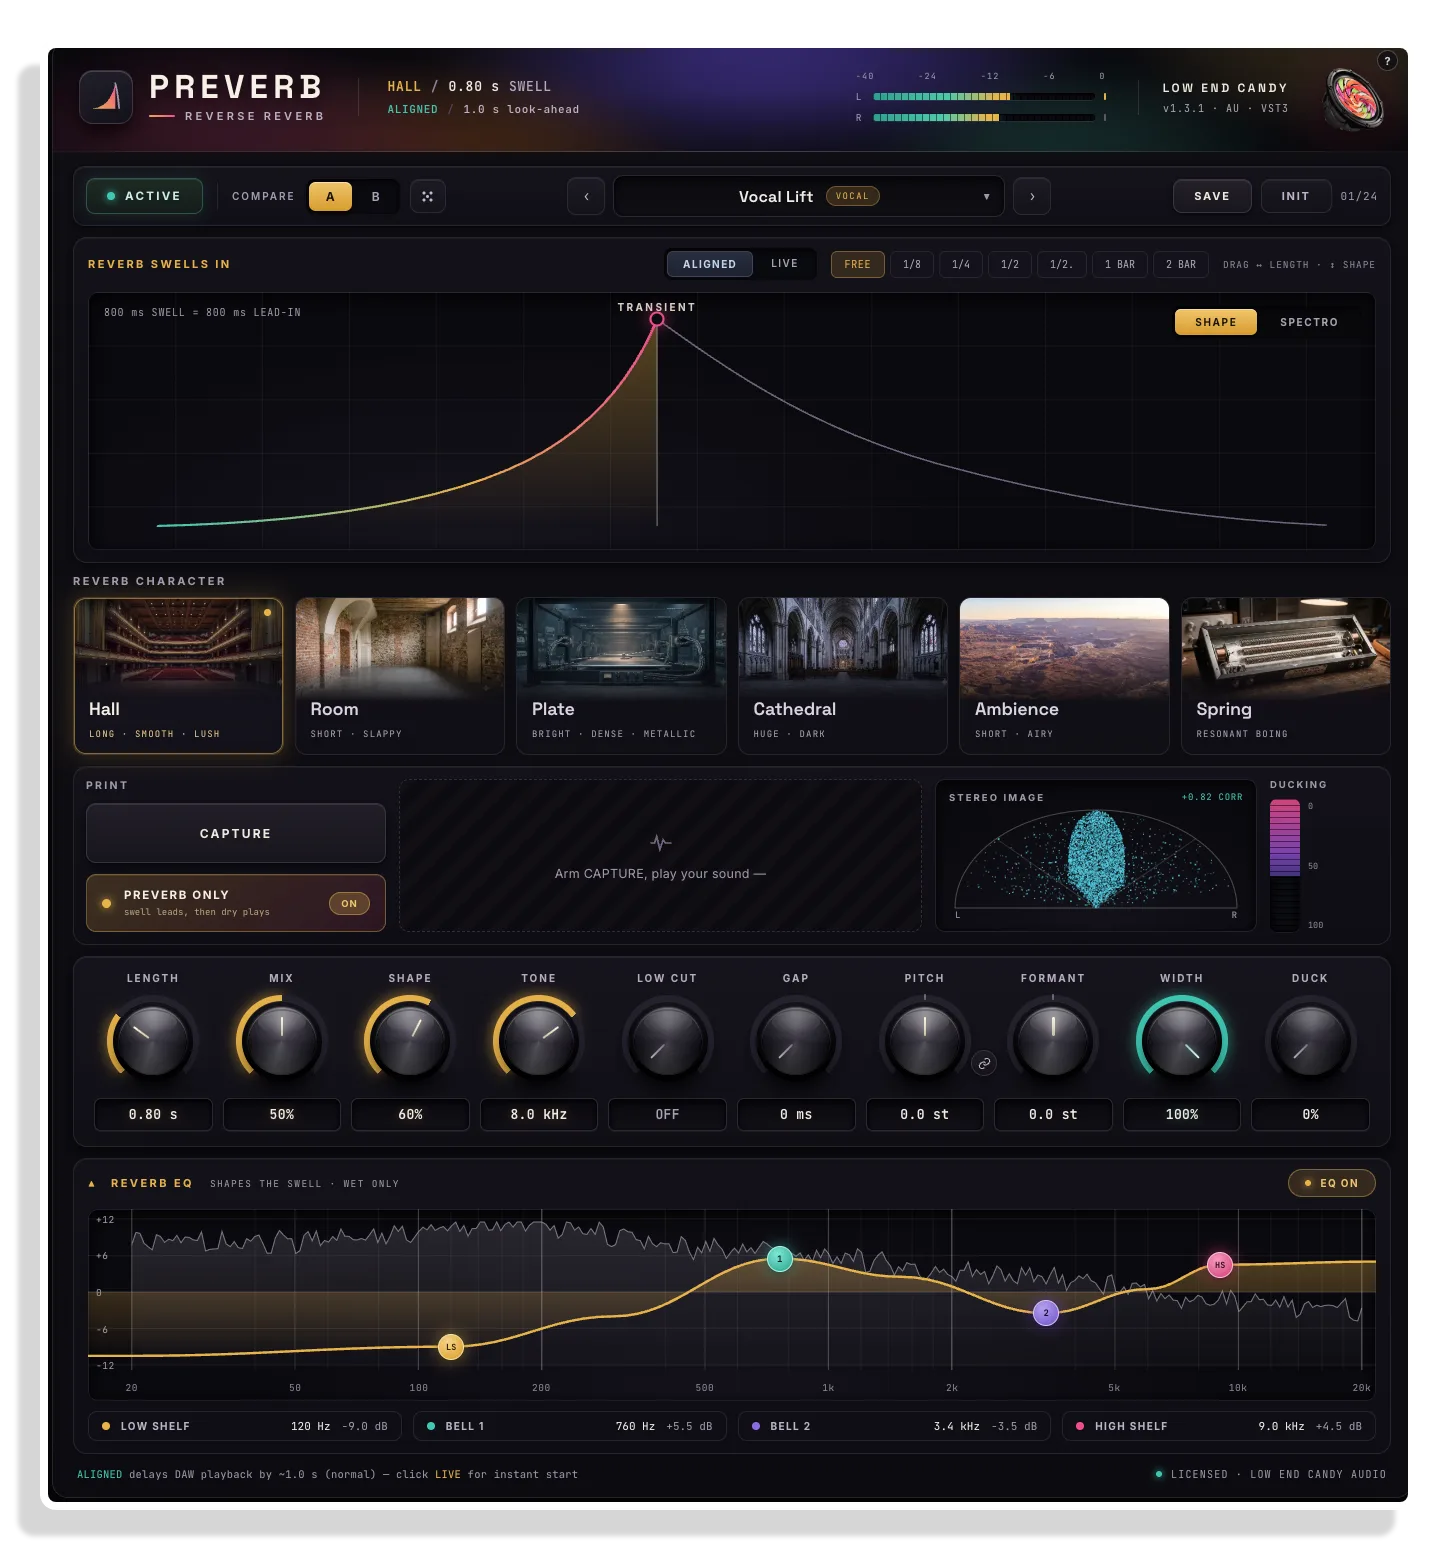The width and height of the screenshot is (1456, 1550).
Task: Select EQ node 2 on the curve
Action: tap(1046, 1313)
